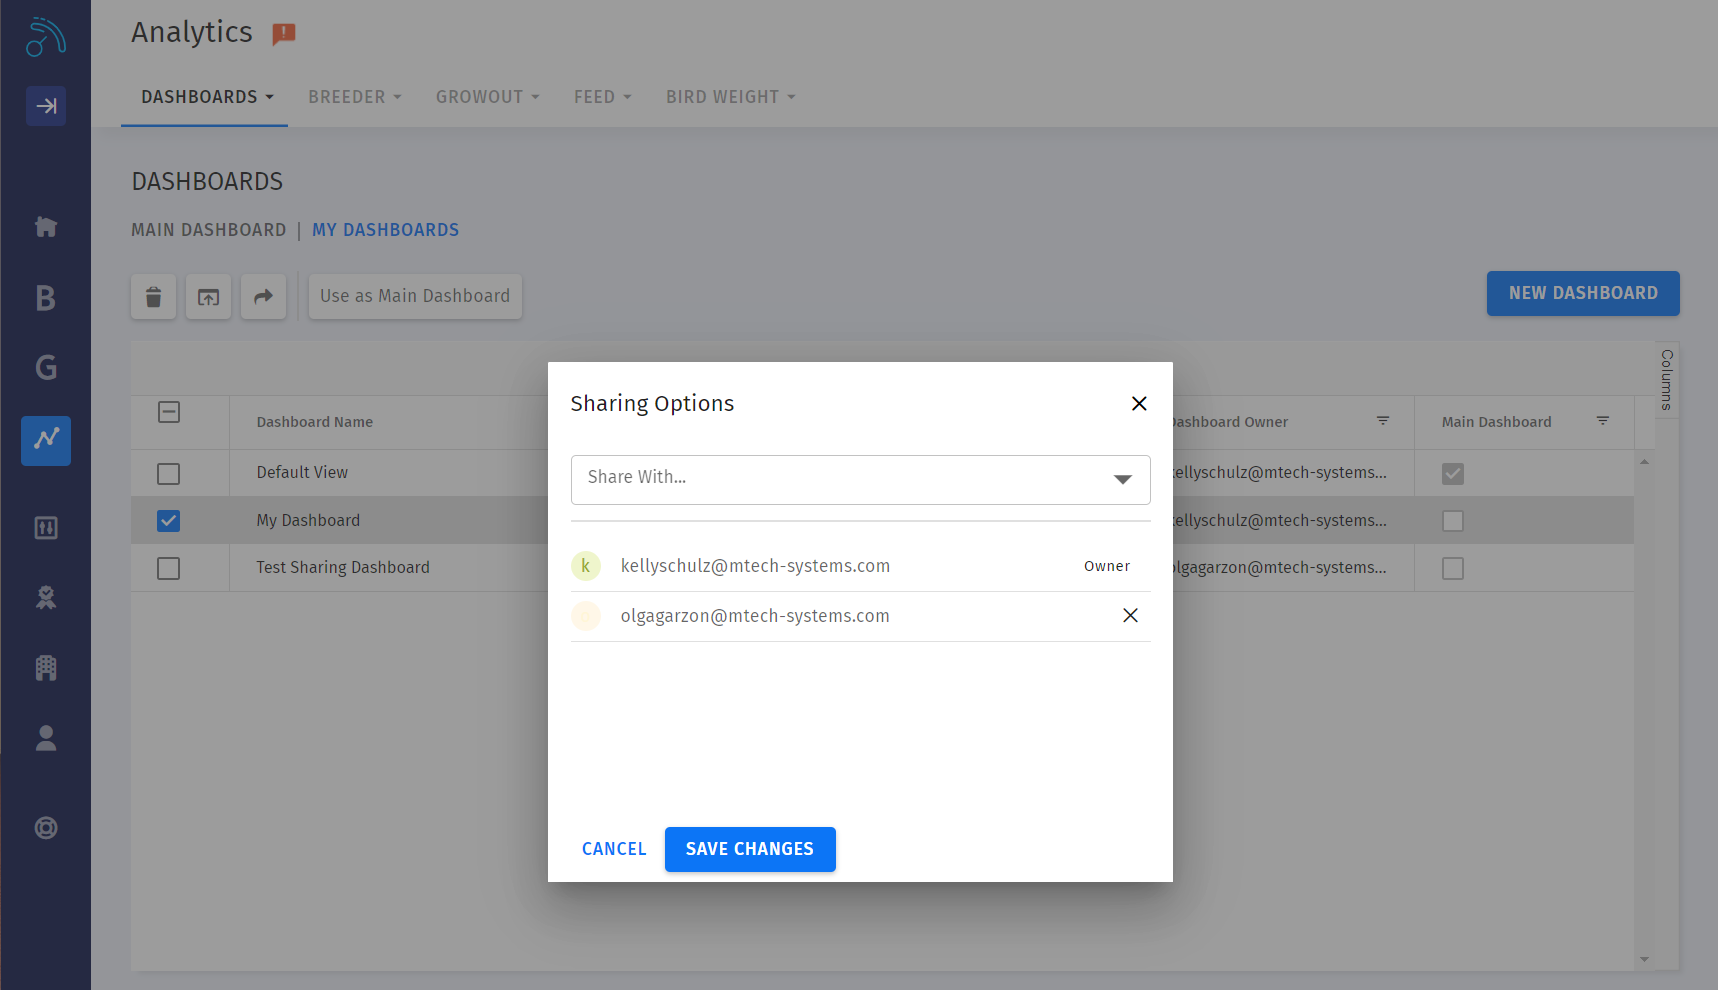Expand the Dashboards menu

point(207,97)
